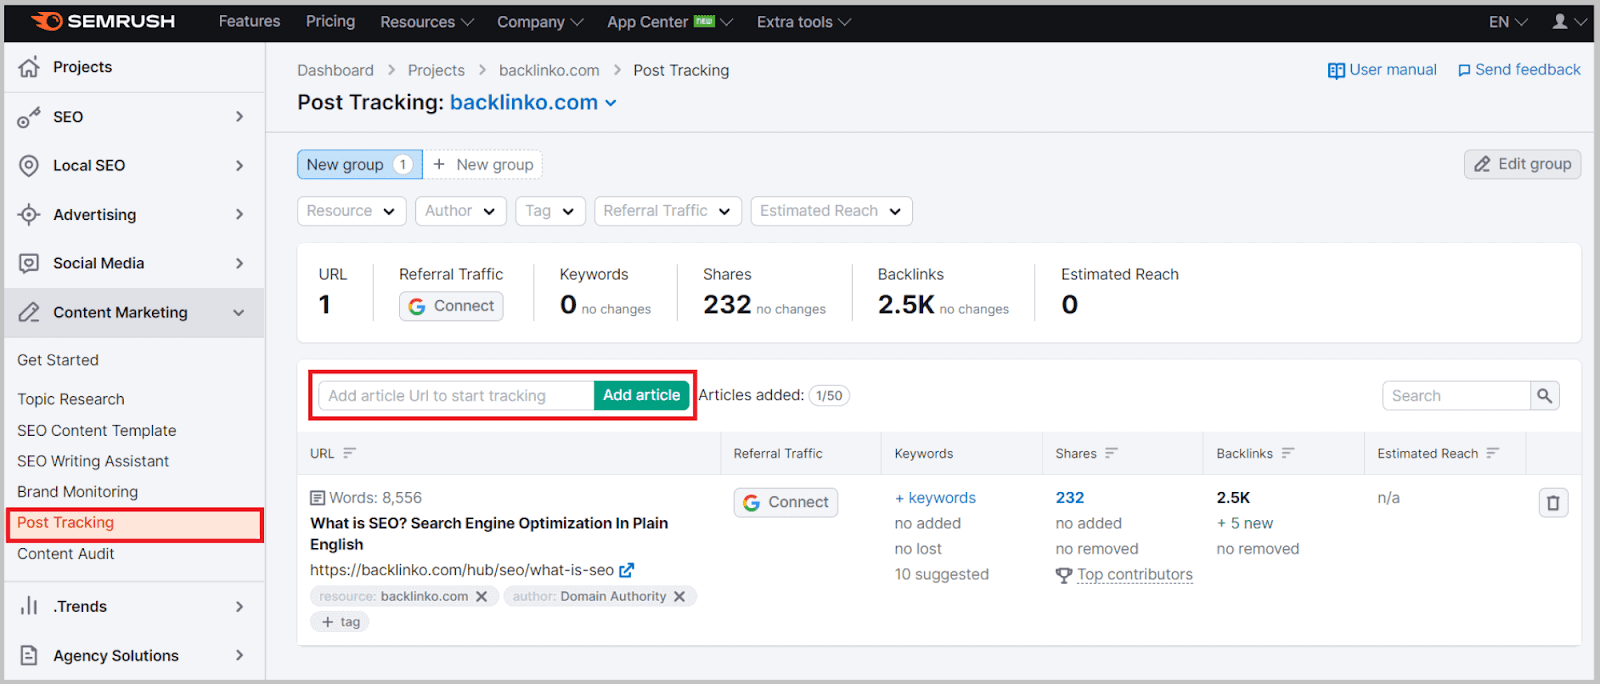Open the Estimated Reach filter dropdown
Screen dimensions: 1600x684
point(831,211)
